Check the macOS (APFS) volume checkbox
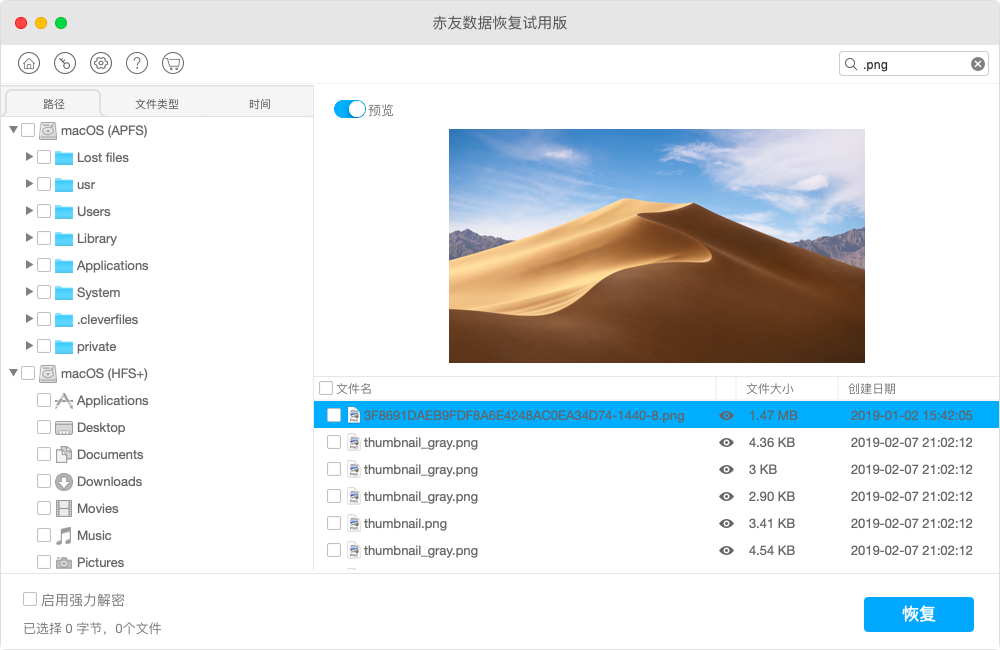1000x650 pixels. coord(28,130)
